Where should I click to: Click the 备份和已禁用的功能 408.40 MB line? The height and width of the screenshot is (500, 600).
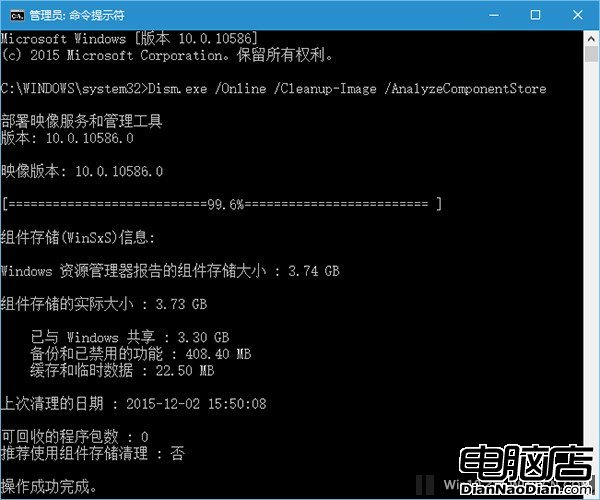tap(141, 354)
